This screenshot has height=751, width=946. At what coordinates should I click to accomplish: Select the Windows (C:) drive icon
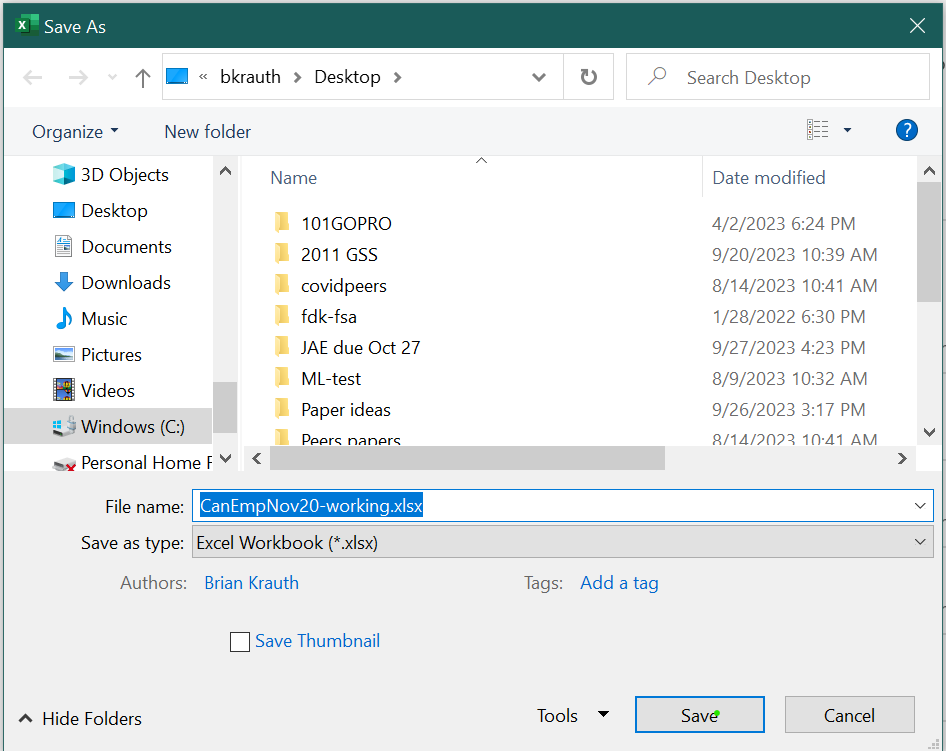coord(62,425)
